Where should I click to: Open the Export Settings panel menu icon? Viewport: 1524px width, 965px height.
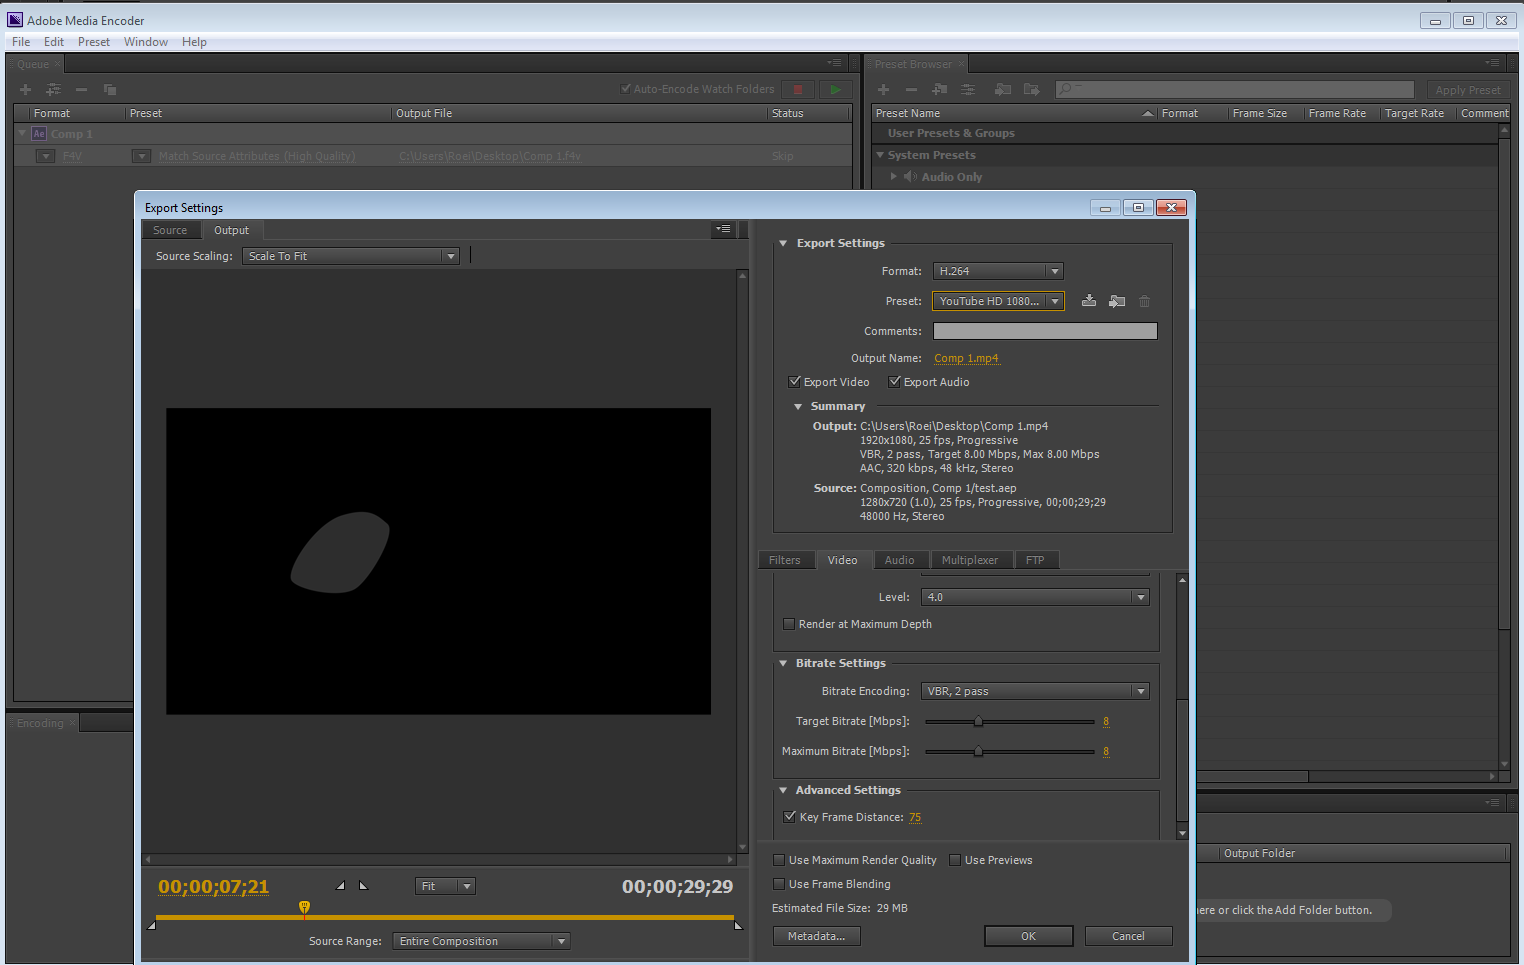(x=723, y=229)
